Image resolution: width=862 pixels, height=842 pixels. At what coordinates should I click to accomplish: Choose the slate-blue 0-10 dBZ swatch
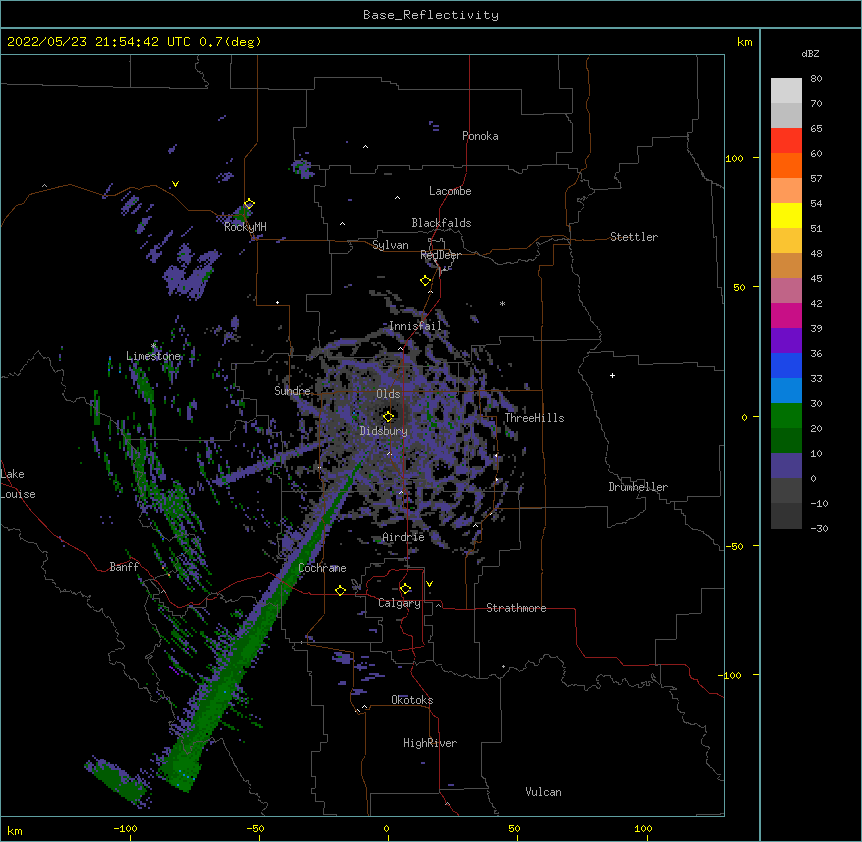(x=786, y=466)
